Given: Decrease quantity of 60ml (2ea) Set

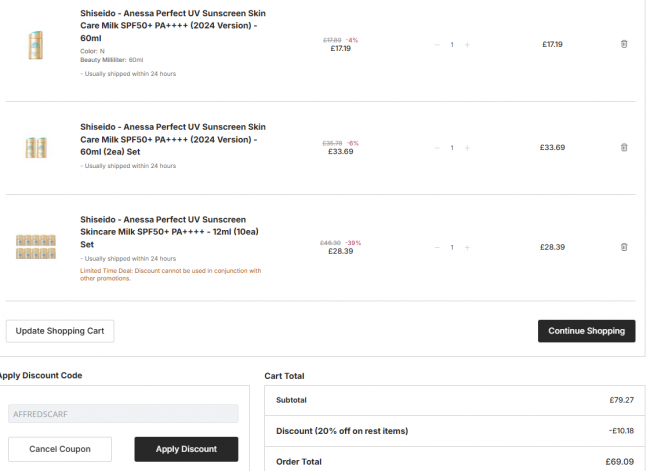Looking at the screenshot, I should [437, 148].
